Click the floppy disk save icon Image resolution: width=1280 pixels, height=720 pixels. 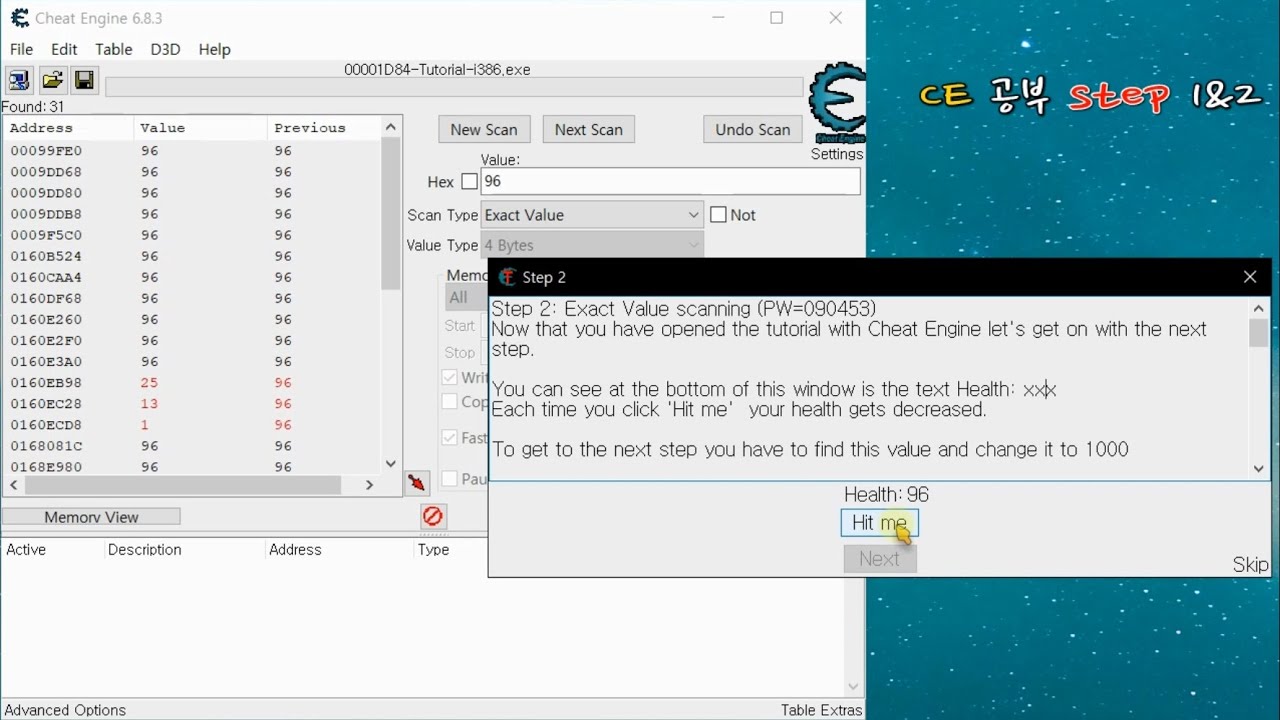(85, 80)
